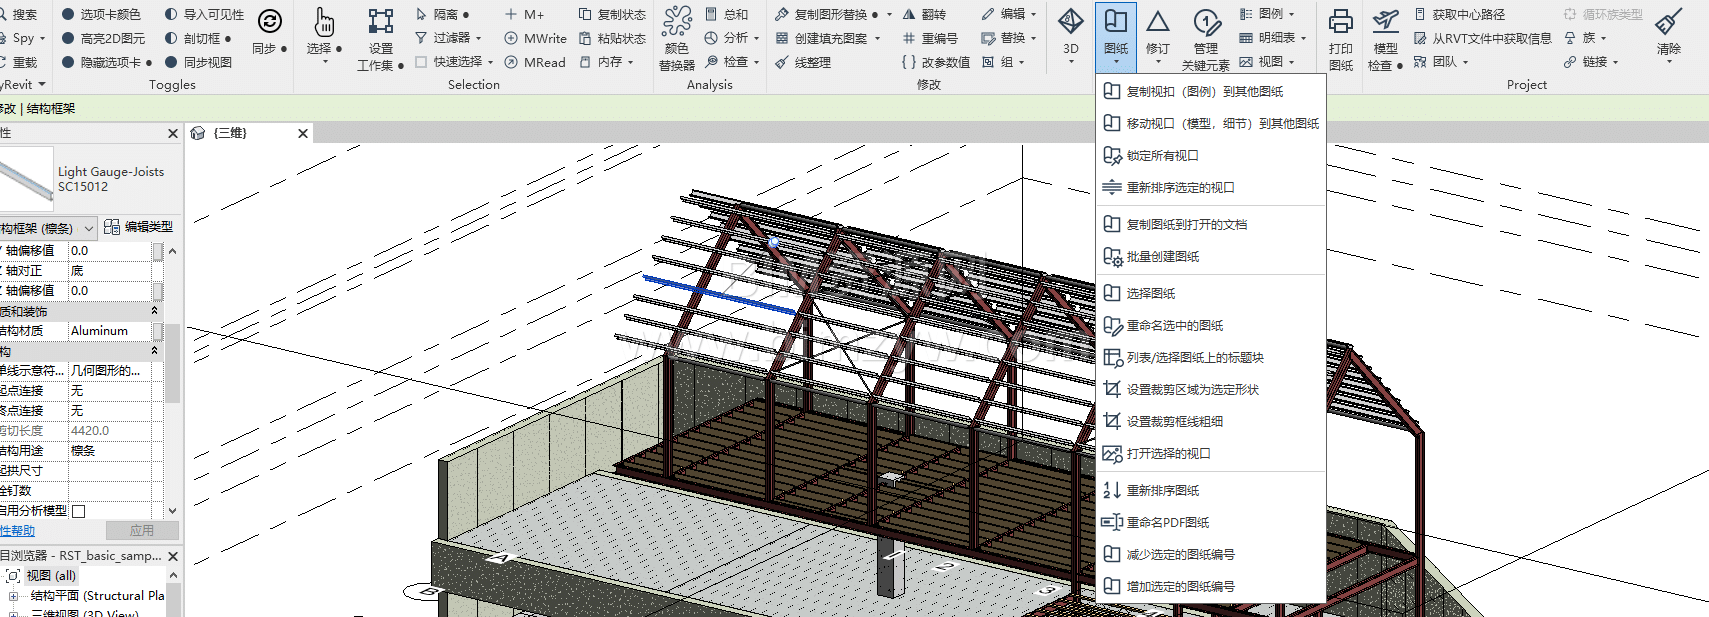Expand the 结构平面 (Structural Plan) tree node
Screen dimensions: 1709x617
(x=13, y=596)
